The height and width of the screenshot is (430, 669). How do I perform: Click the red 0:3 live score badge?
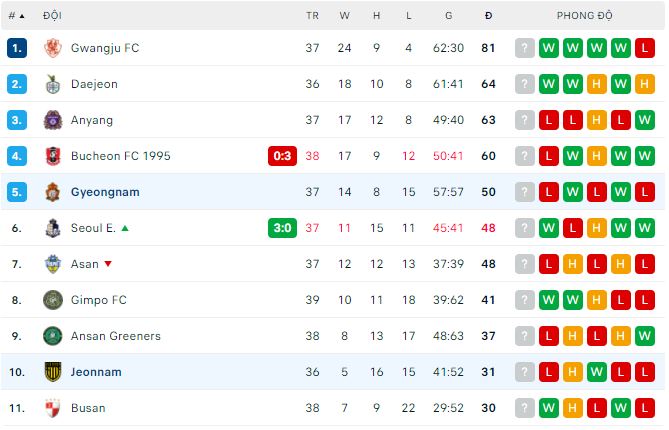[x=282, y=156]
